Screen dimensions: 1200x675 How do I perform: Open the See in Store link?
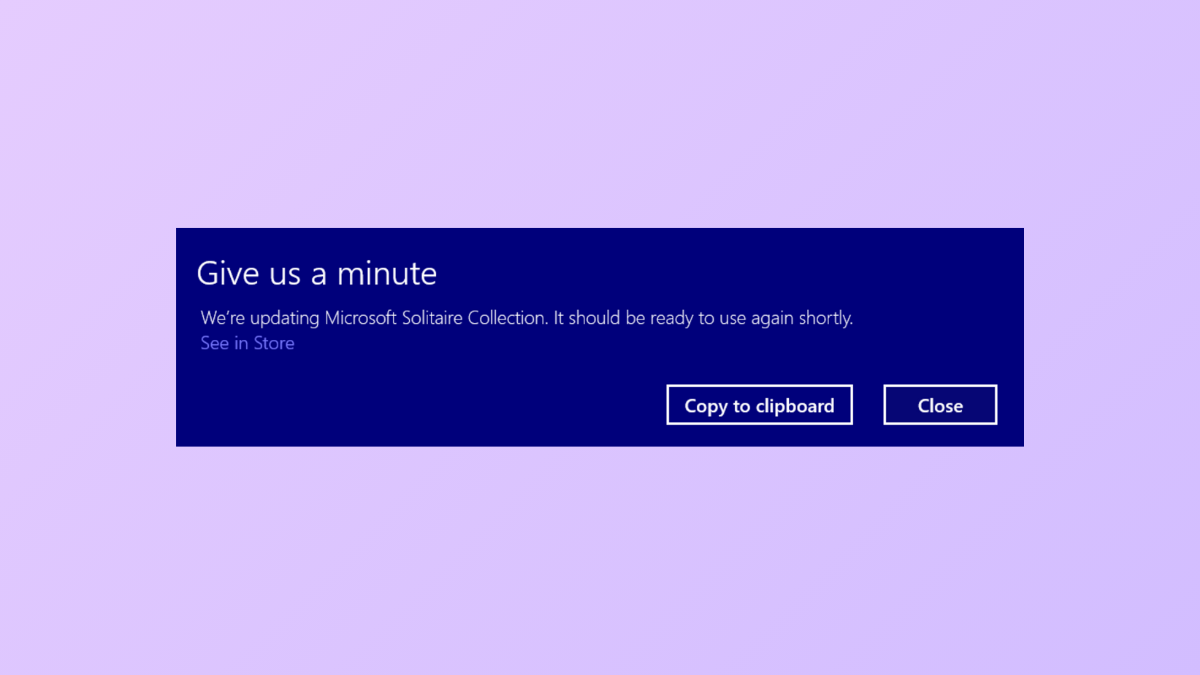tap(247, 343)
